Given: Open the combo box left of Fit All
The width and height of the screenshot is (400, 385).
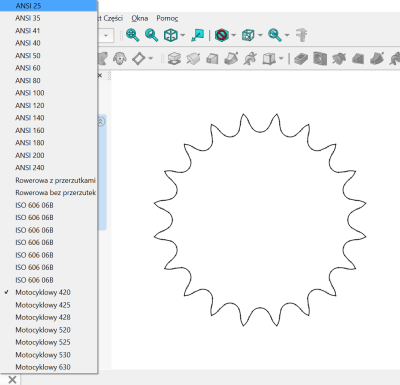Looking at the screenshot, I should (106, 35).
